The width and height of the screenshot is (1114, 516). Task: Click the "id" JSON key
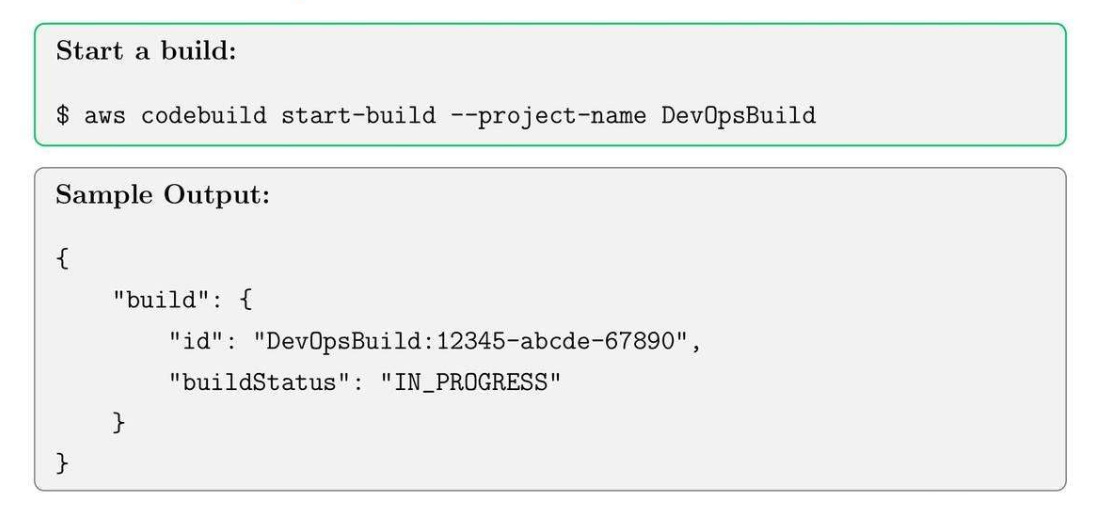[x=203, y=345]
